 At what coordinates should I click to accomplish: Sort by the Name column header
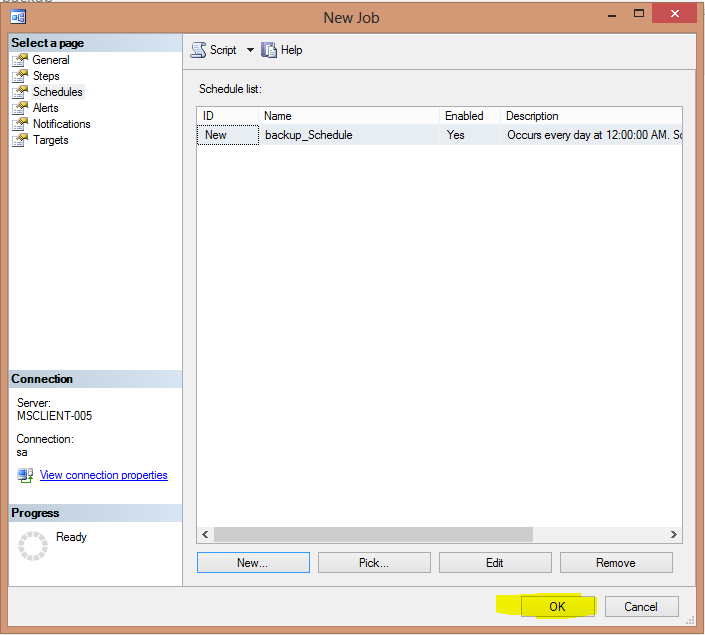pos(348,116)
